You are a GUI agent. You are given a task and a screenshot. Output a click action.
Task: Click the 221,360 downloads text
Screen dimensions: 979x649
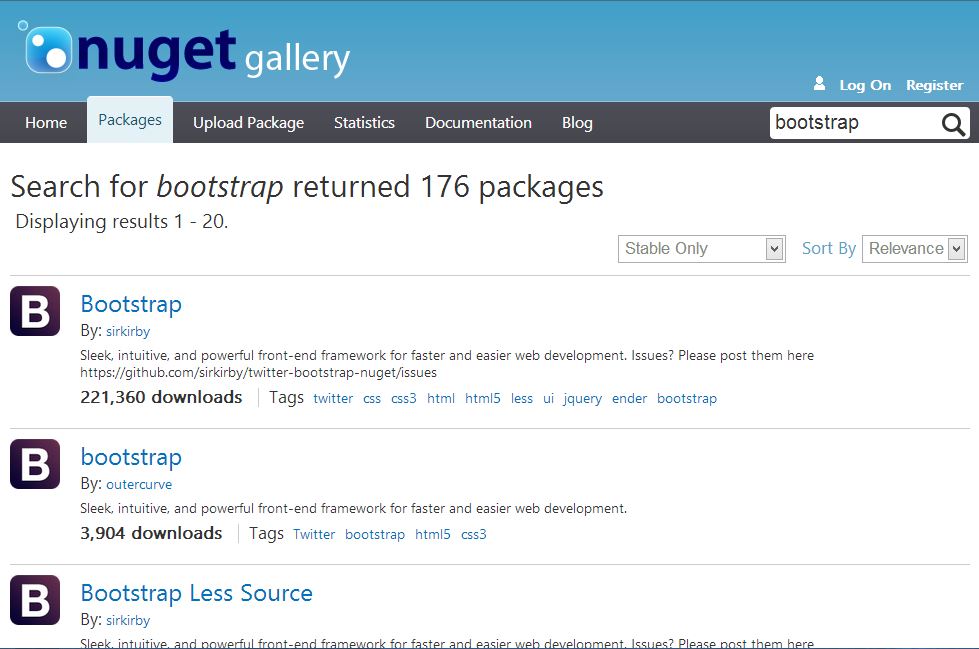pos(161,397)
